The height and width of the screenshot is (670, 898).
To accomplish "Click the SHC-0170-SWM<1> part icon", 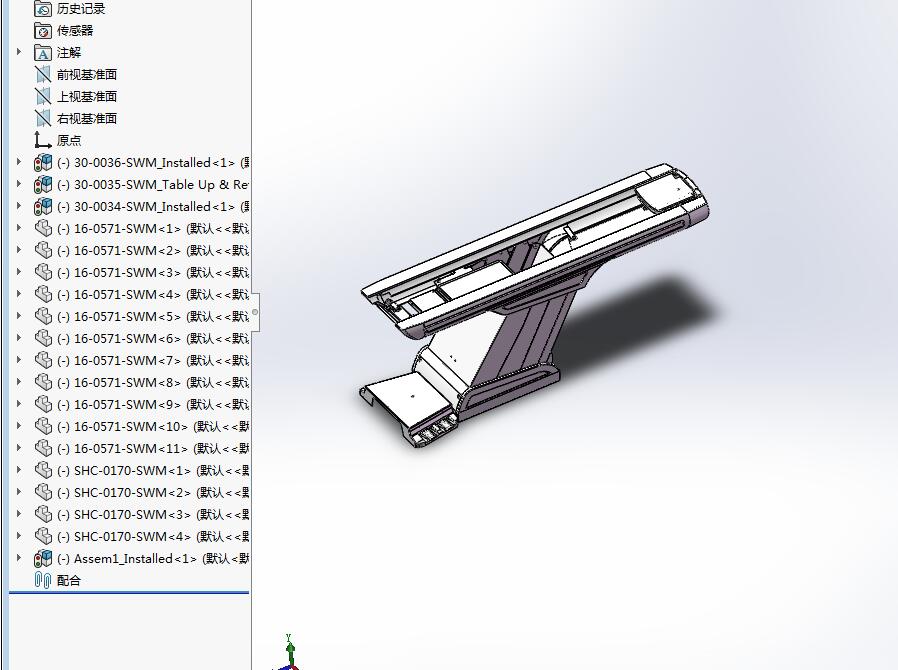I will coord(43,470).
